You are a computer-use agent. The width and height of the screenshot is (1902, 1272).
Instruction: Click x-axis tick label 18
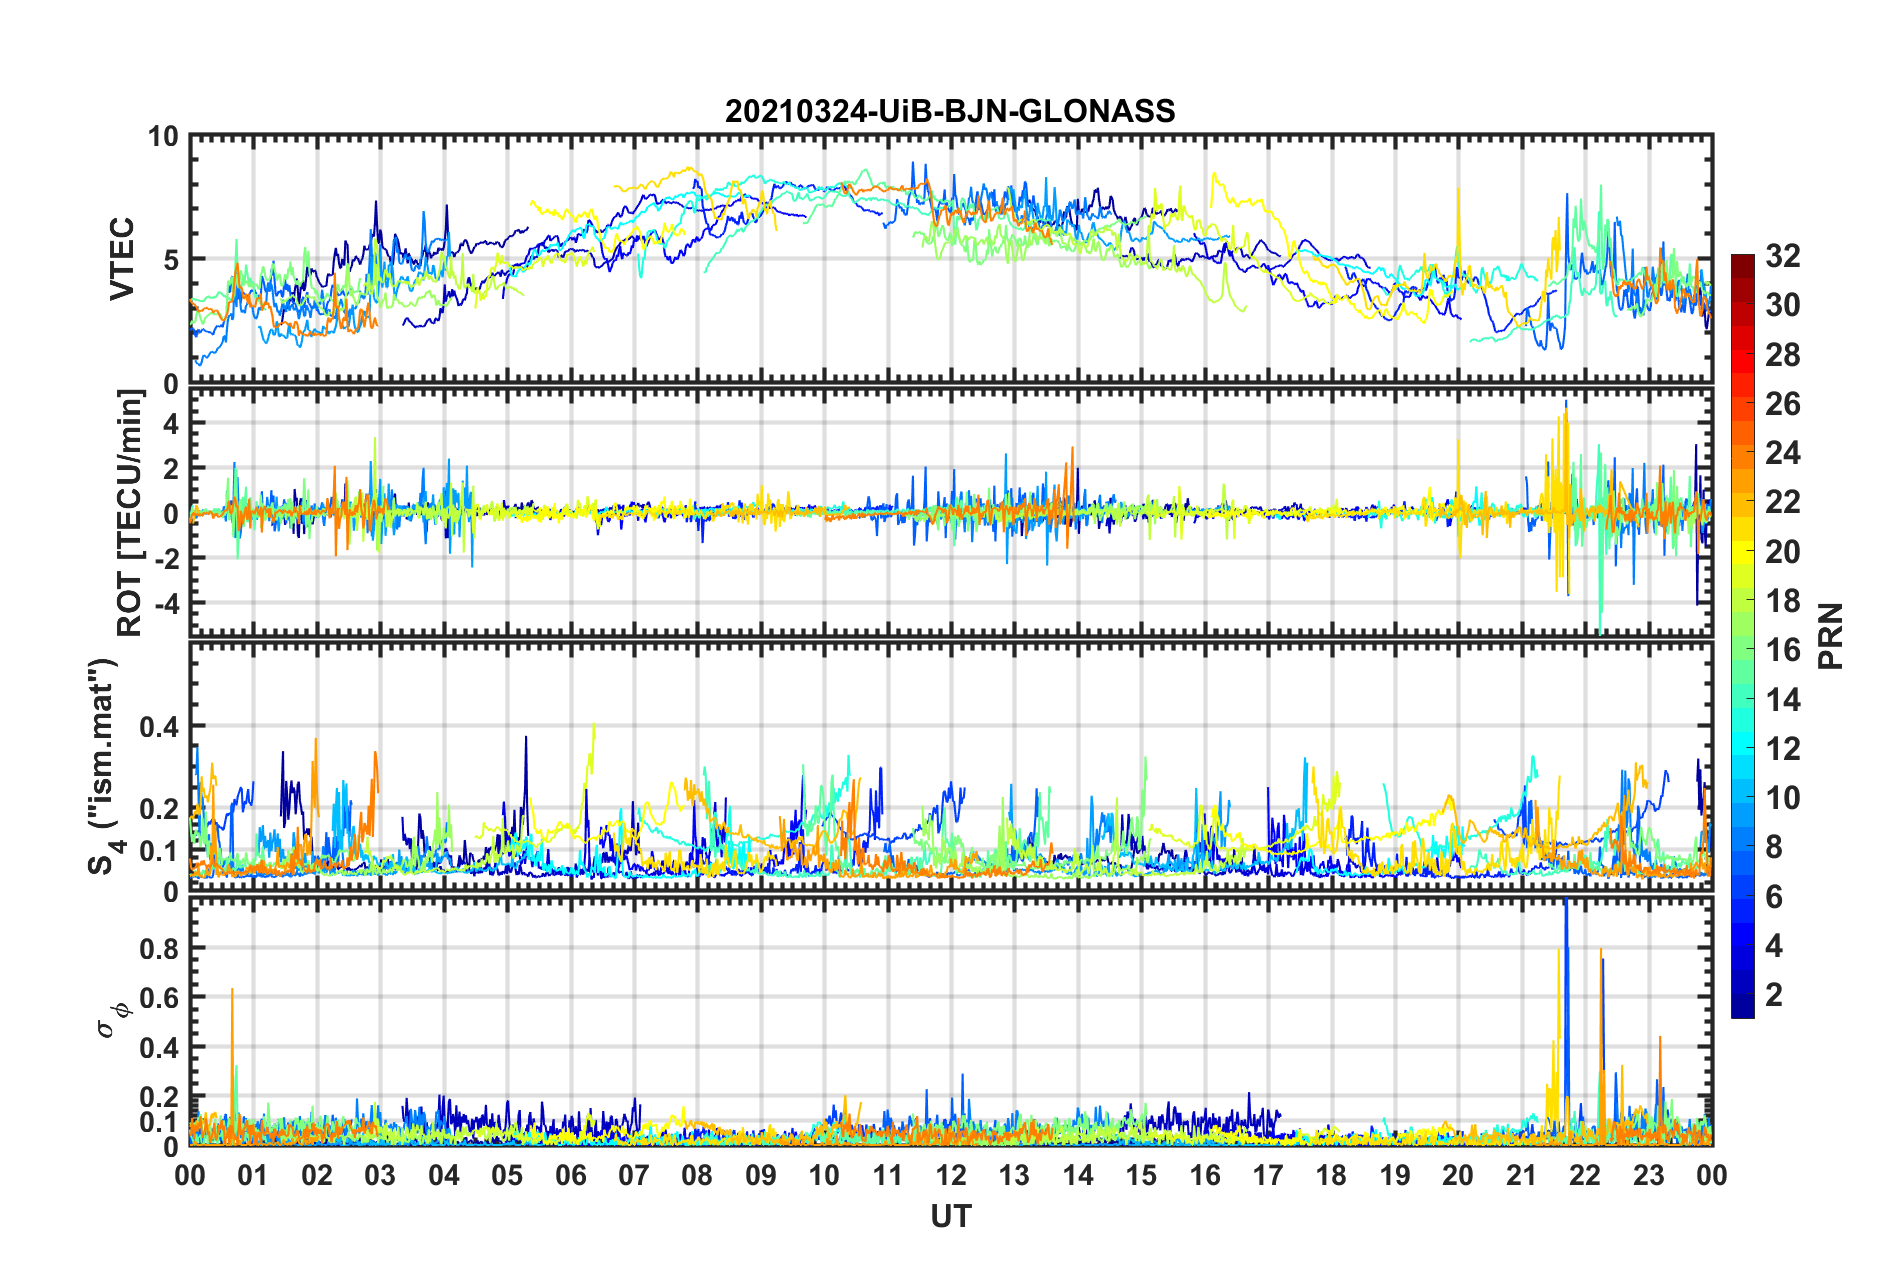(1331, 1175)
